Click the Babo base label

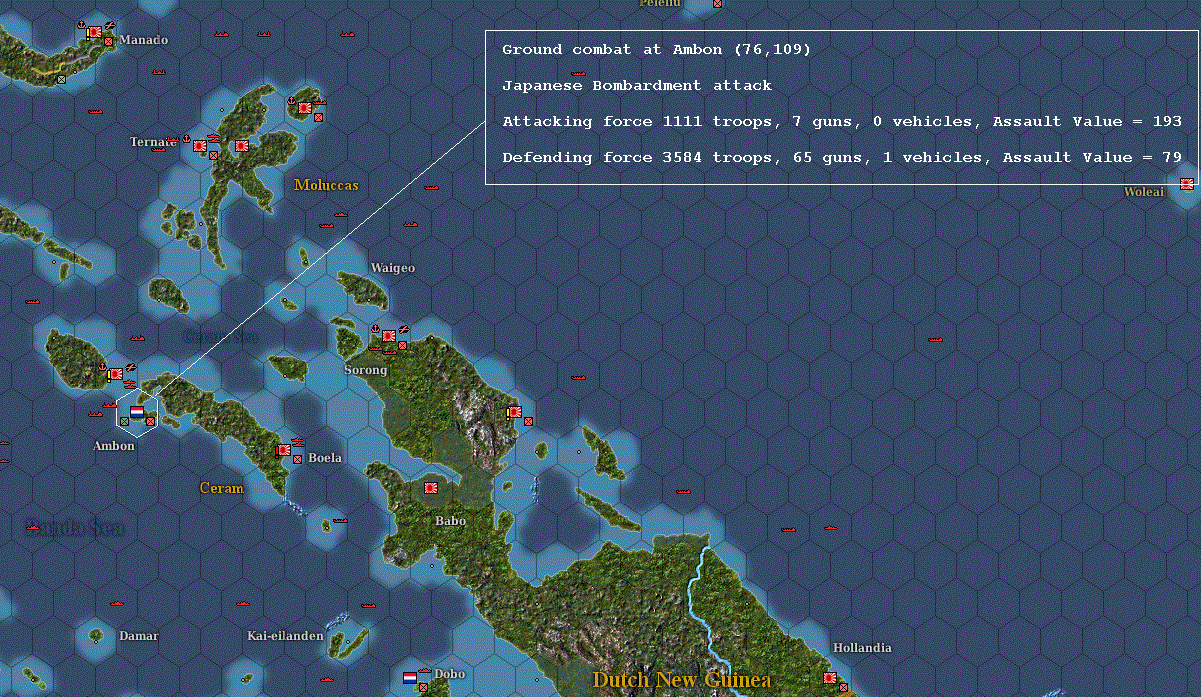tap(450, 521)
